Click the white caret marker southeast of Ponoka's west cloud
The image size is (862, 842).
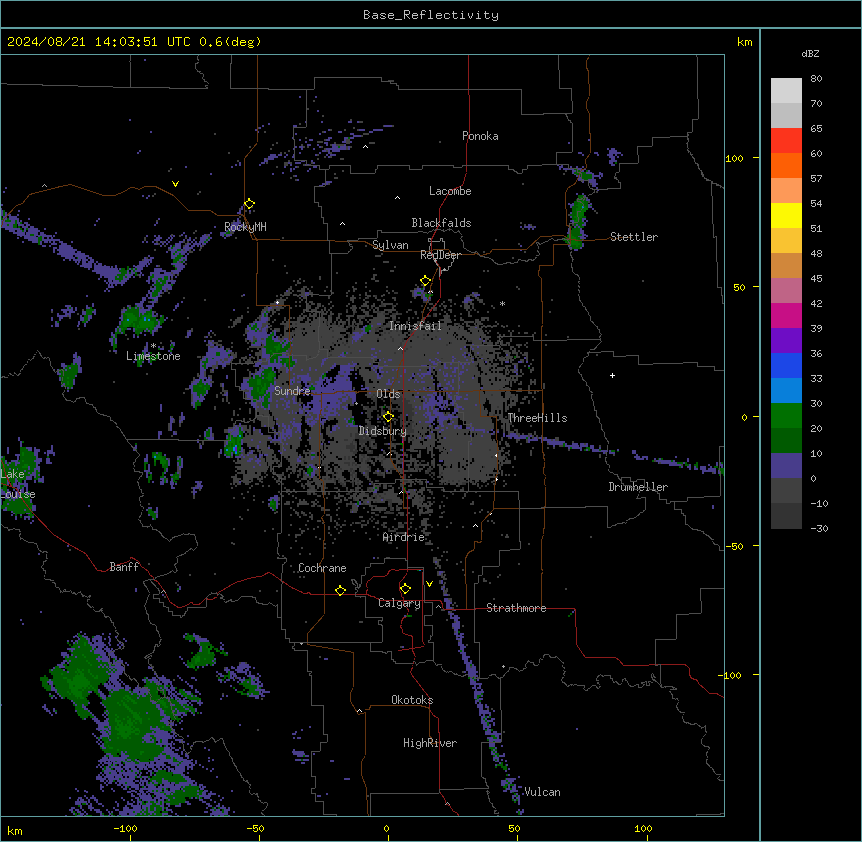(366, 147)
